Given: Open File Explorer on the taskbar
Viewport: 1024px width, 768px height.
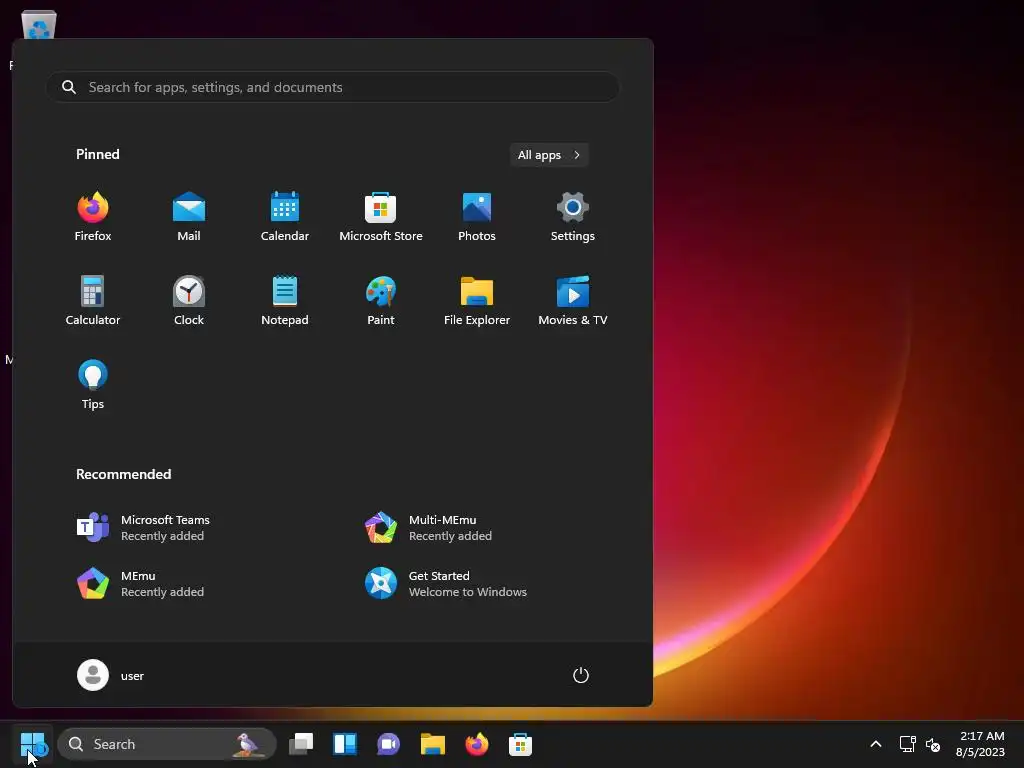Looking at the screenshot, I should [x=432, y=744].
